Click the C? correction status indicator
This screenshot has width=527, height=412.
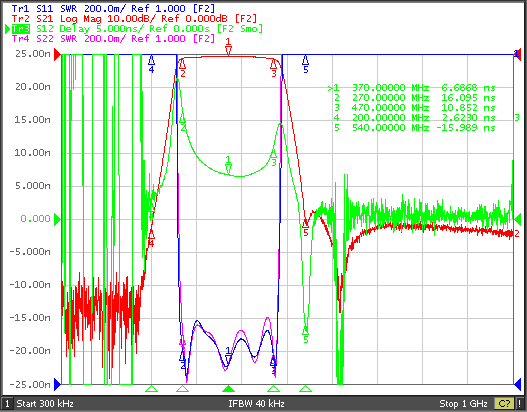coord(504,403)
